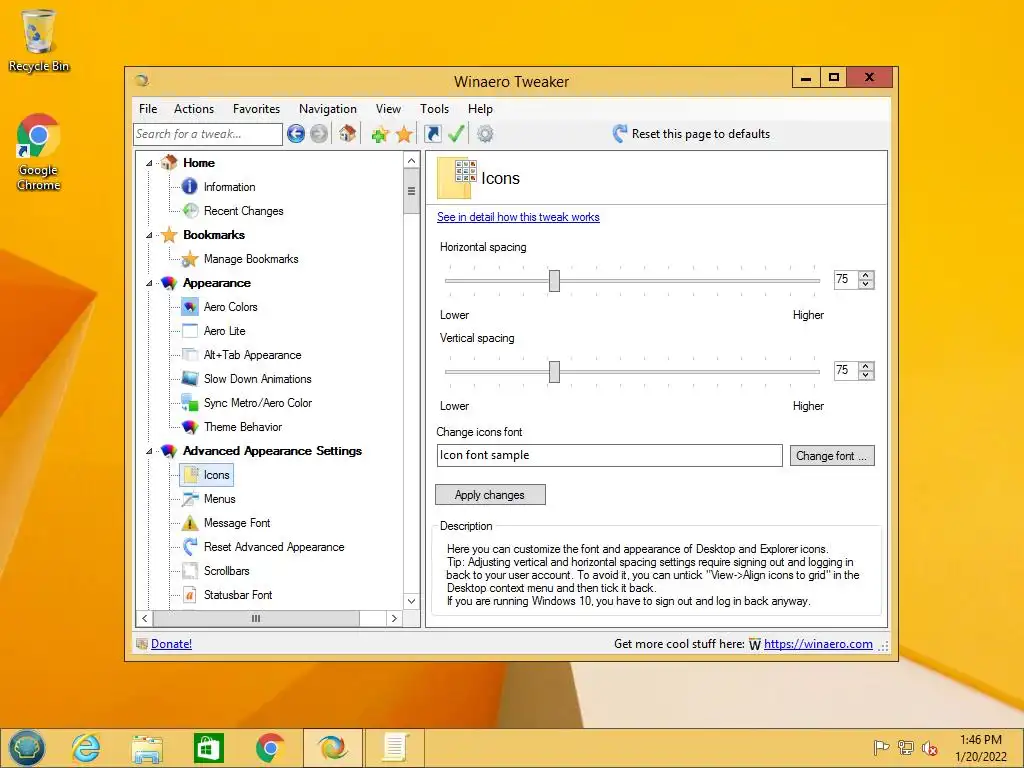The height and width of the screenshot is (768, 1024).
Task: Click the Message Font warning icon
Action: coord(190,522)
